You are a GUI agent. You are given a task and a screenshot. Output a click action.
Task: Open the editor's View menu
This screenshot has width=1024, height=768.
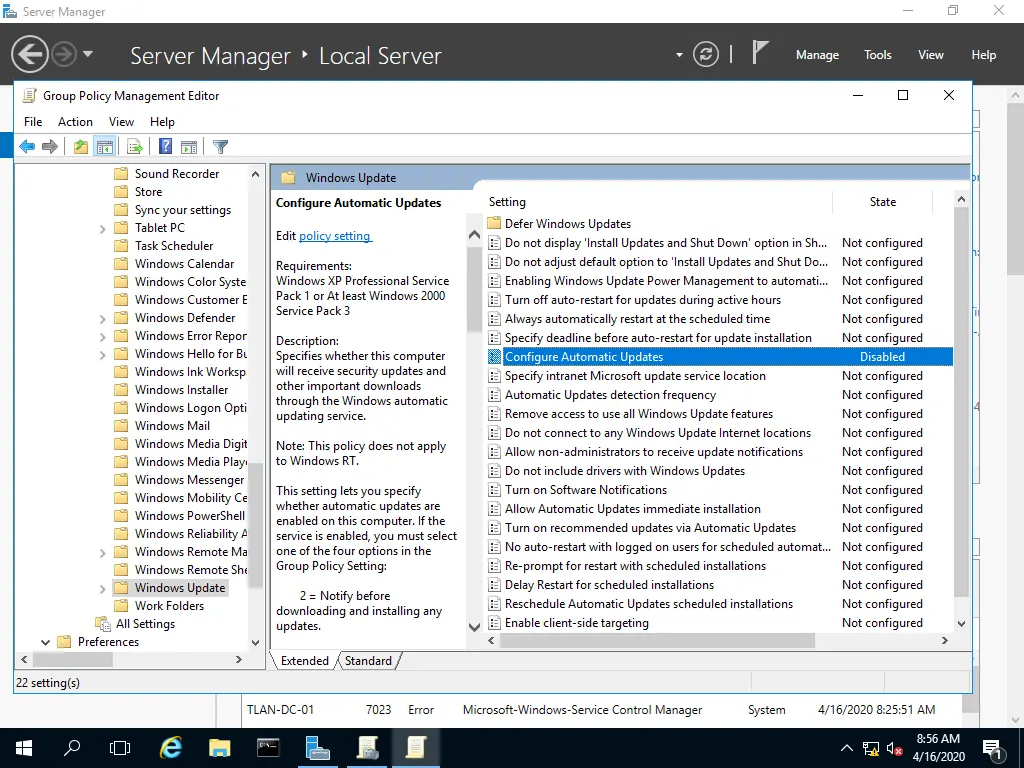tap(121, 121)
